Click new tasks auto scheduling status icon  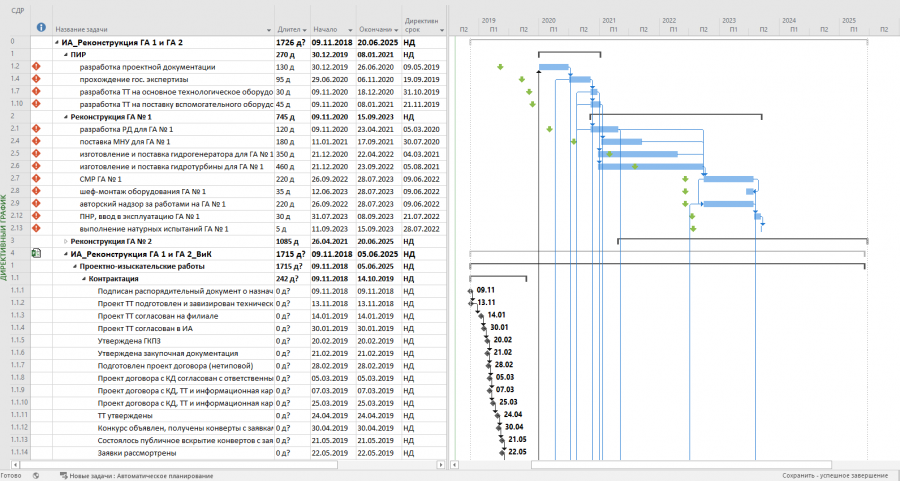(x=63, y=475)
